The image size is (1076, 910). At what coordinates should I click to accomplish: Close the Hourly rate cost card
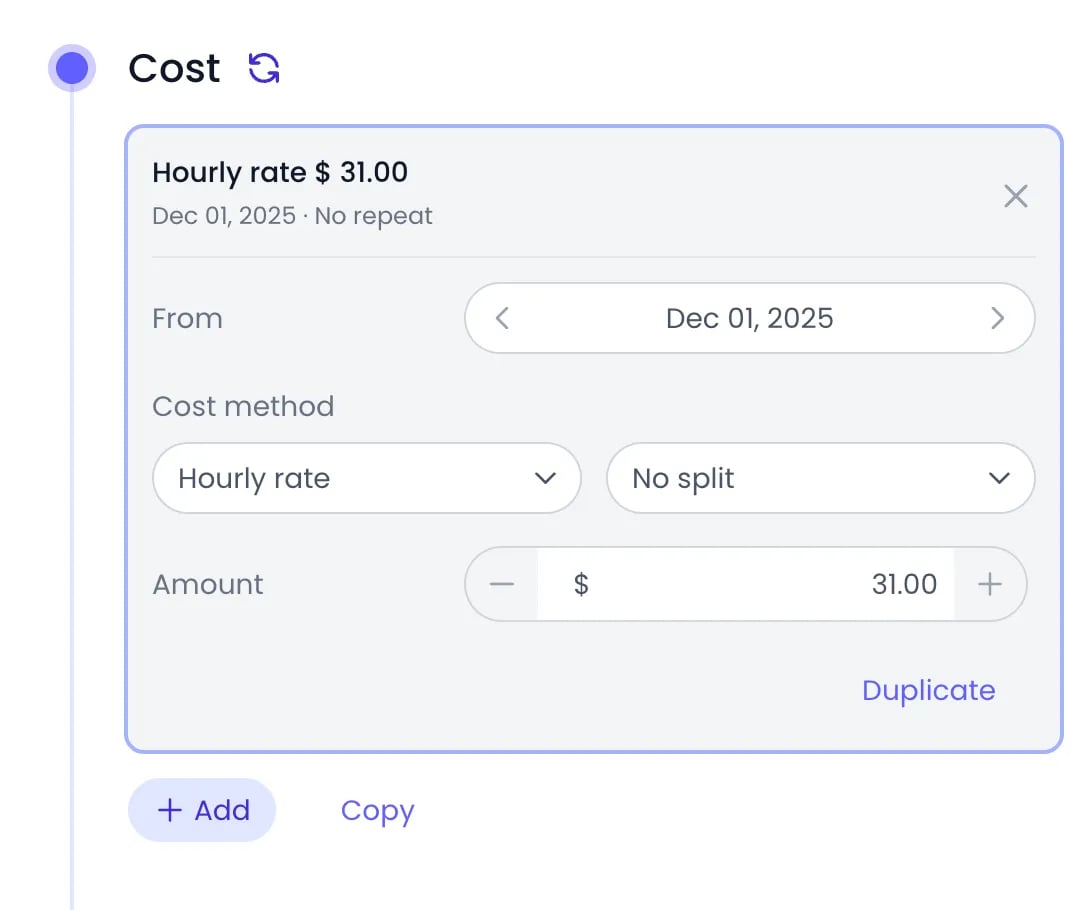(1016, 196)
